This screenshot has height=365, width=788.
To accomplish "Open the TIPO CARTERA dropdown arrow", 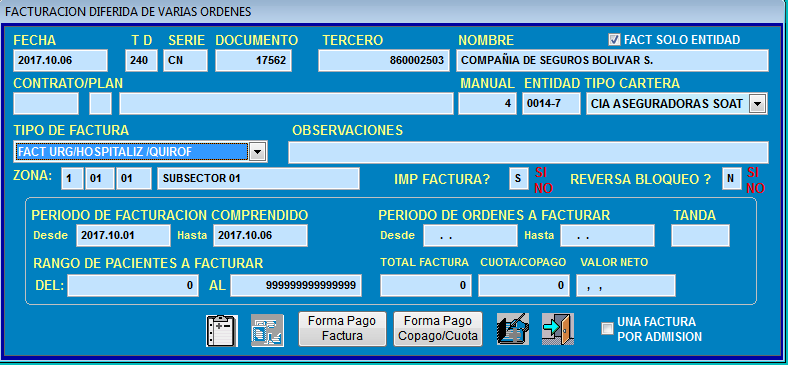I will pos(758,104).
